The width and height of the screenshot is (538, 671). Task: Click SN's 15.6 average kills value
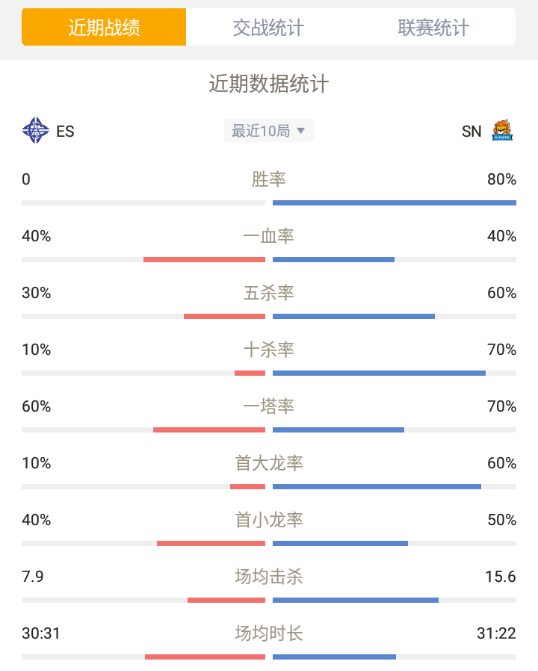[x=500, y=577]
